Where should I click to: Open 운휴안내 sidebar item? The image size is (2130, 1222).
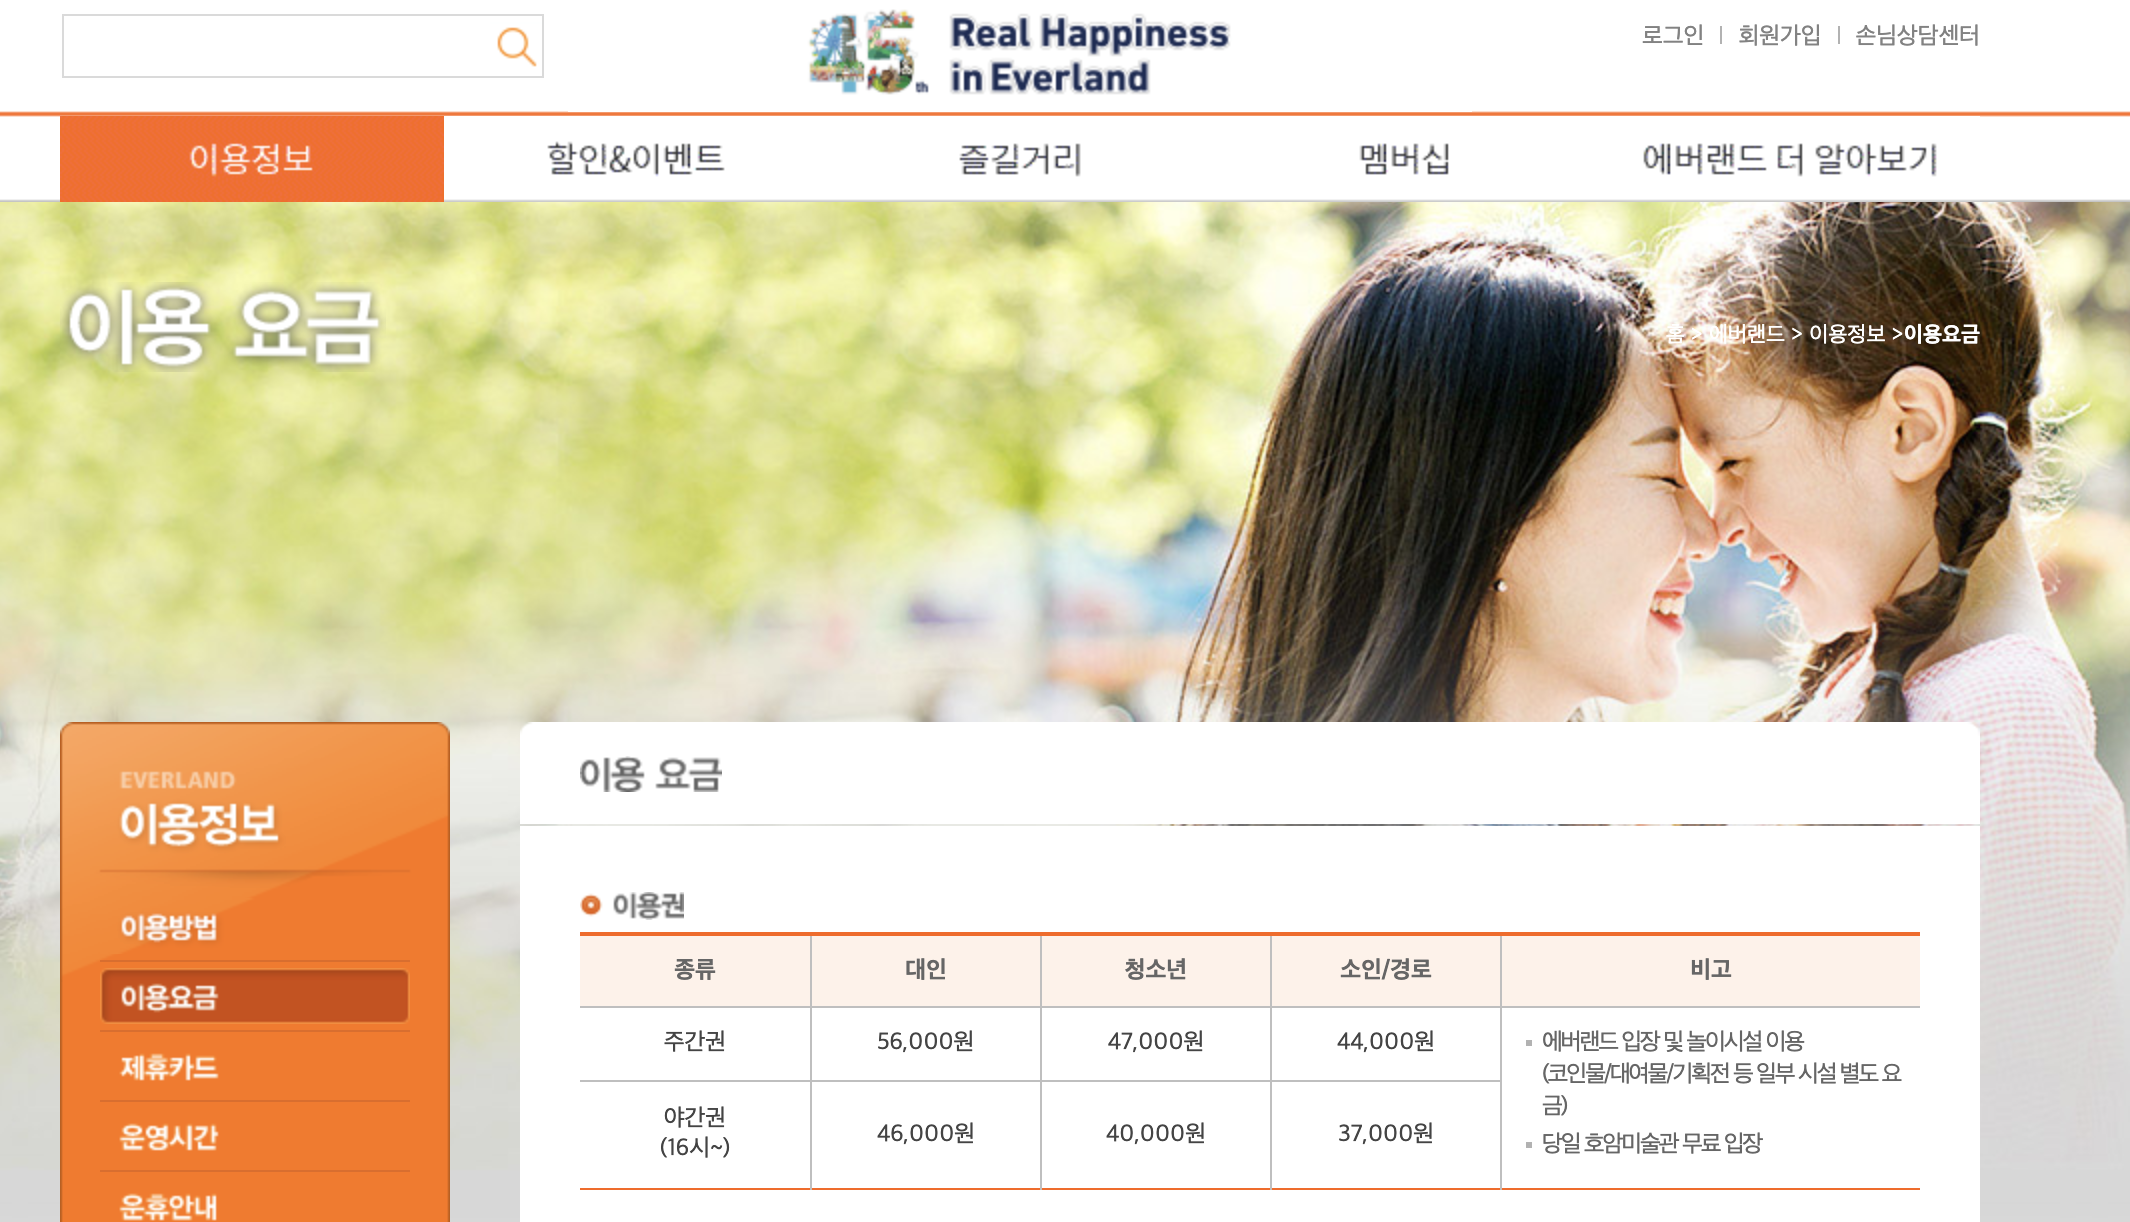169,1205
